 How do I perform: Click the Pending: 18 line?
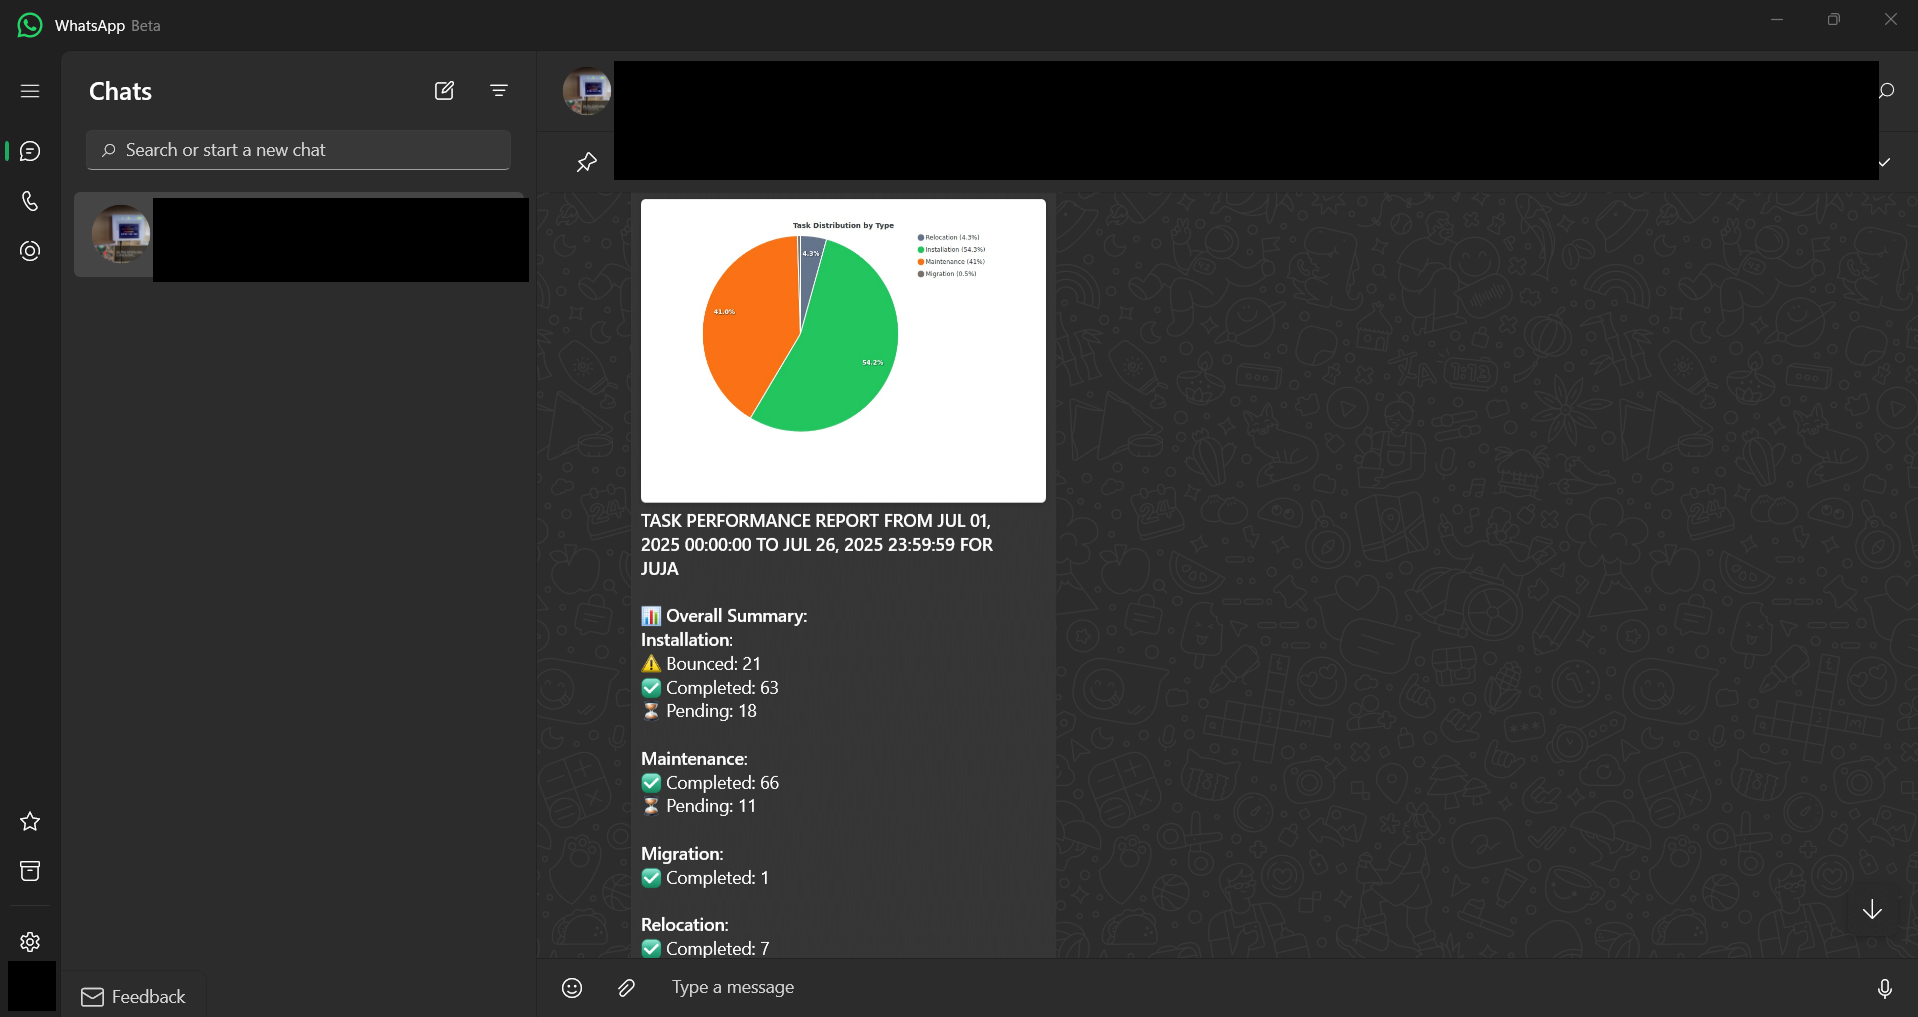[699, 711]
